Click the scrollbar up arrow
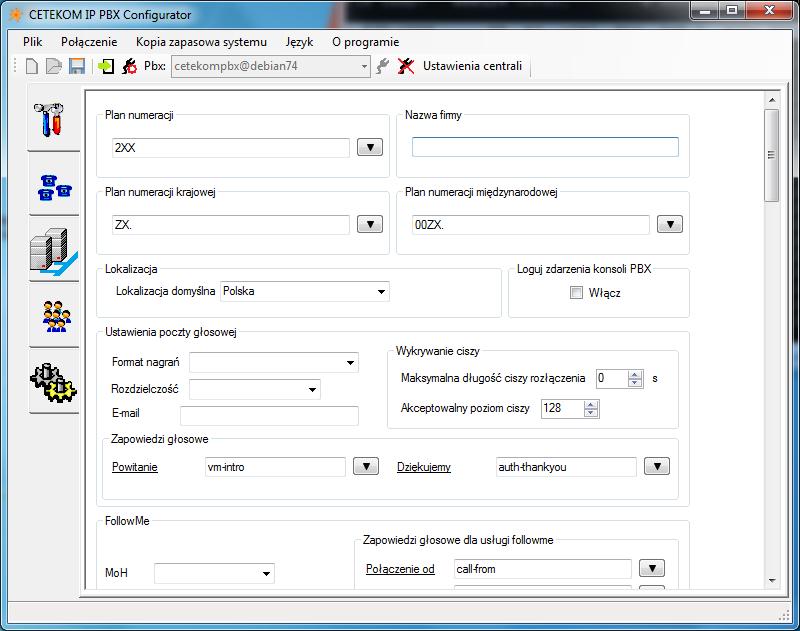Screen dimensions: 800x631 (x=771, y=100)
